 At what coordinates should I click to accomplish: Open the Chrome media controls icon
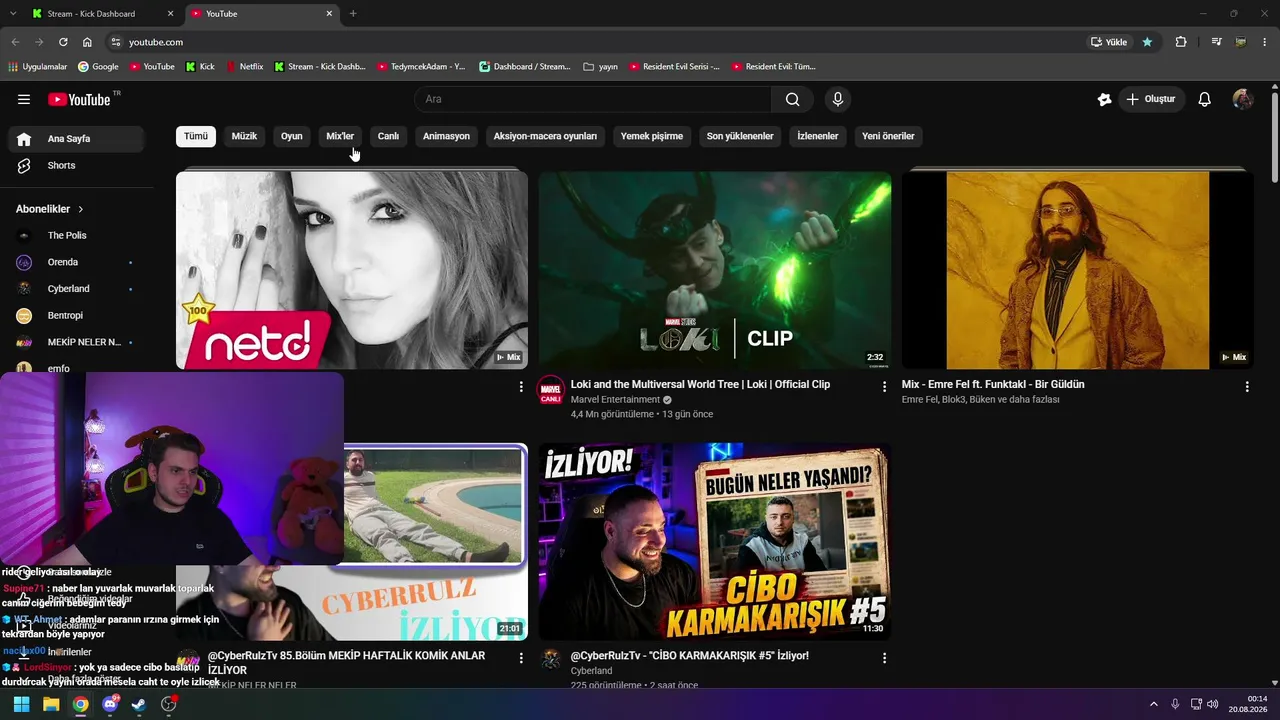[x=1216, y=42]
